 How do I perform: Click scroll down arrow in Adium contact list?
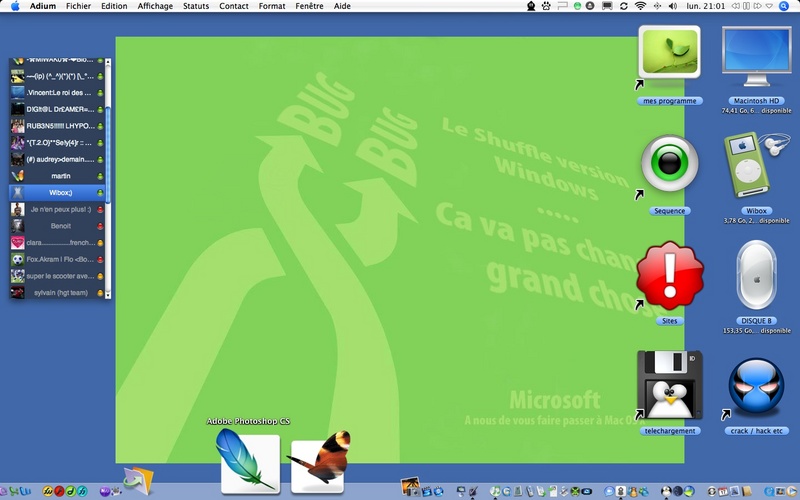108,295
